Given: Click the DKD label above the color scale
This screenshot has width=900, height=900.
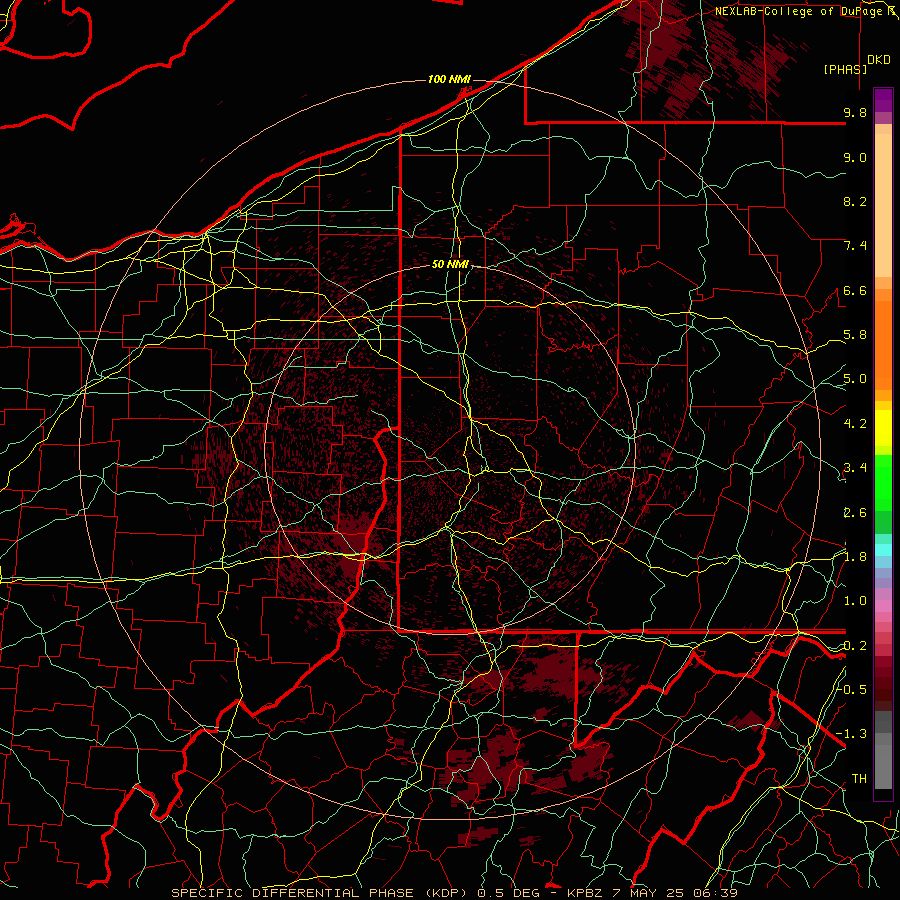Looking at the screenshot, I should coord(879,60).
